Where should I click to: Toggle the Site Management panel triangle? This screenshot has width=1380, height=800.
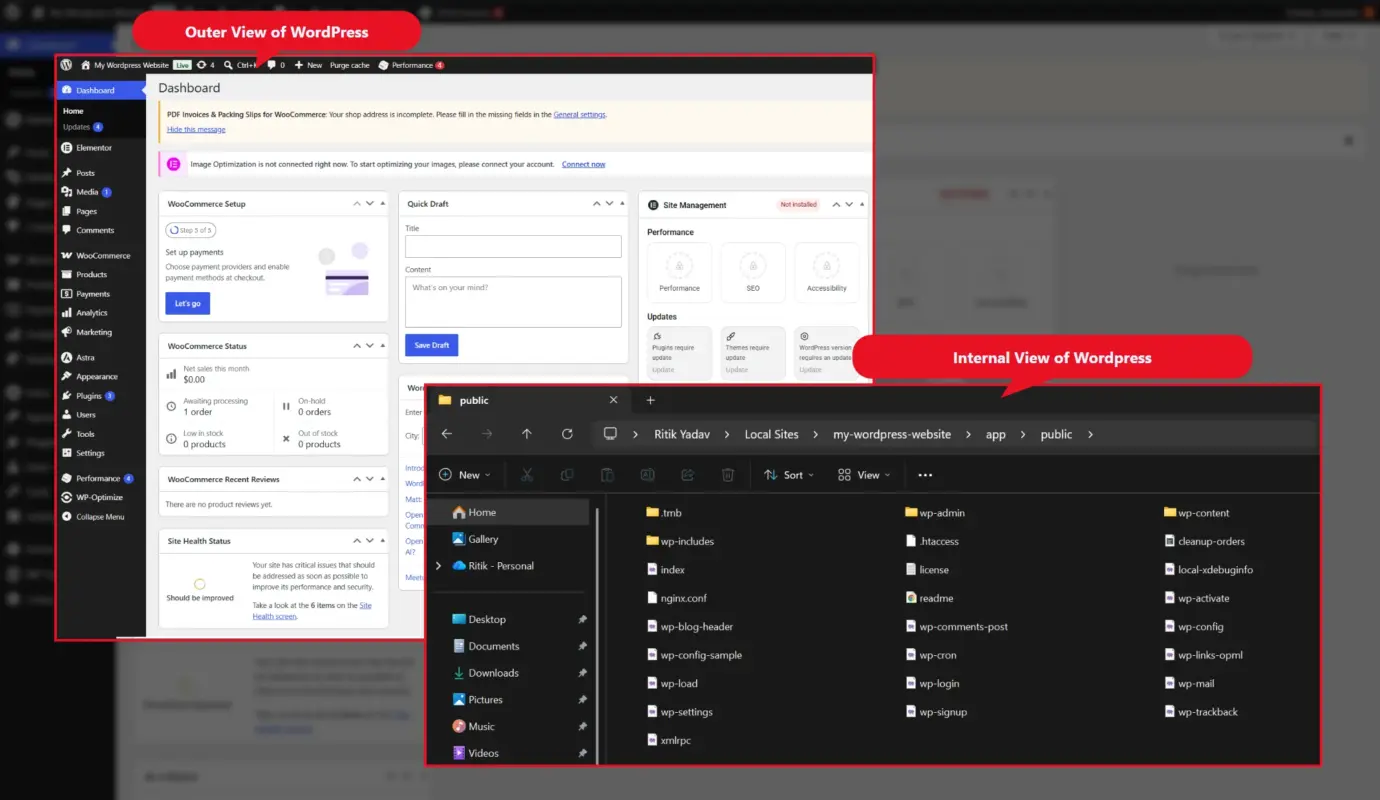862,205
